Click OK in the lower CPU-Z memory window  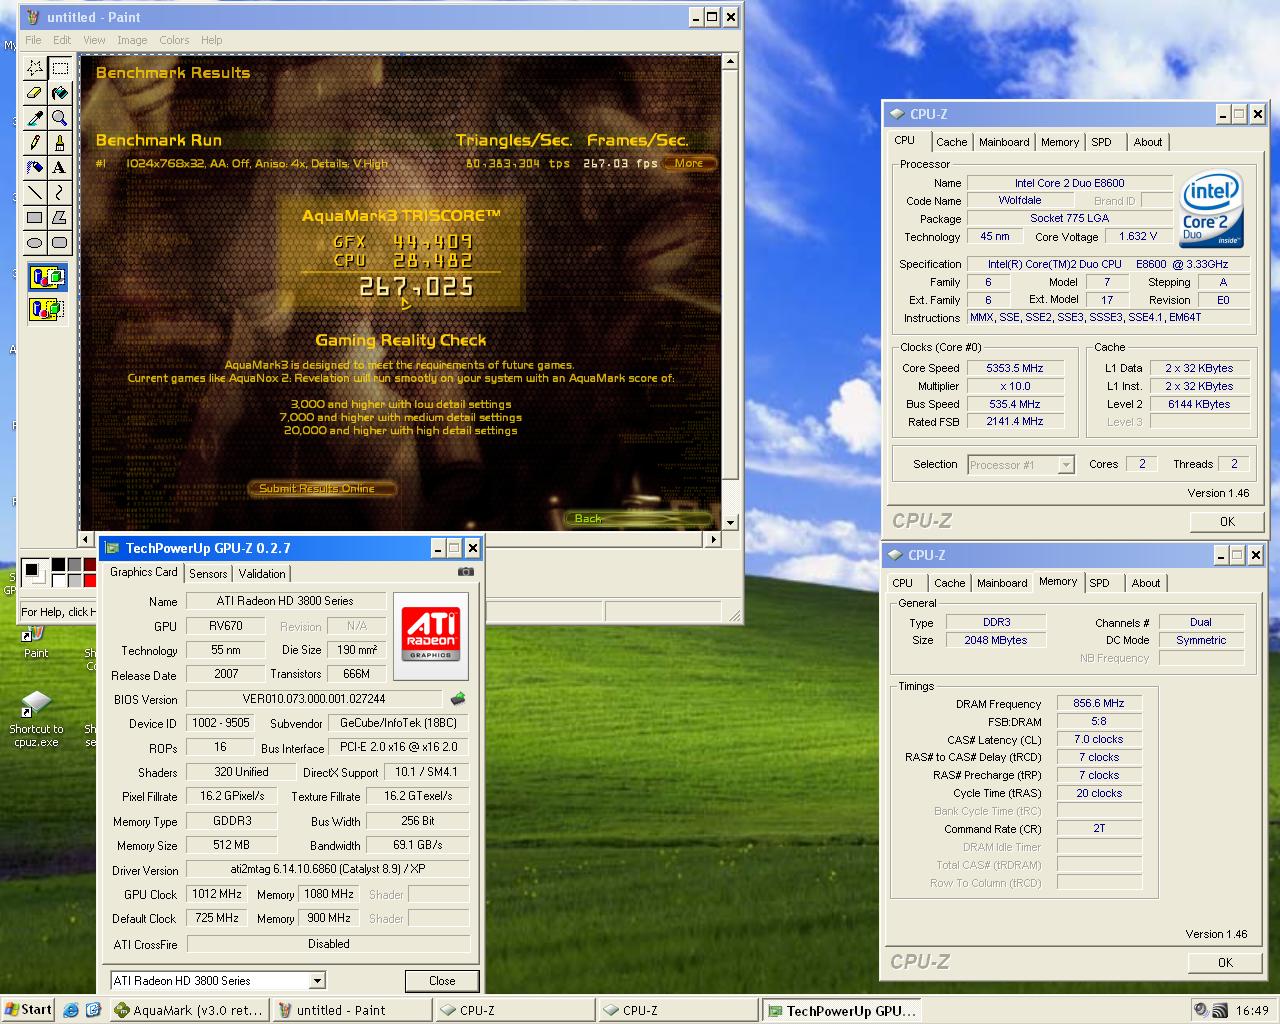[x=1225, y=963]
